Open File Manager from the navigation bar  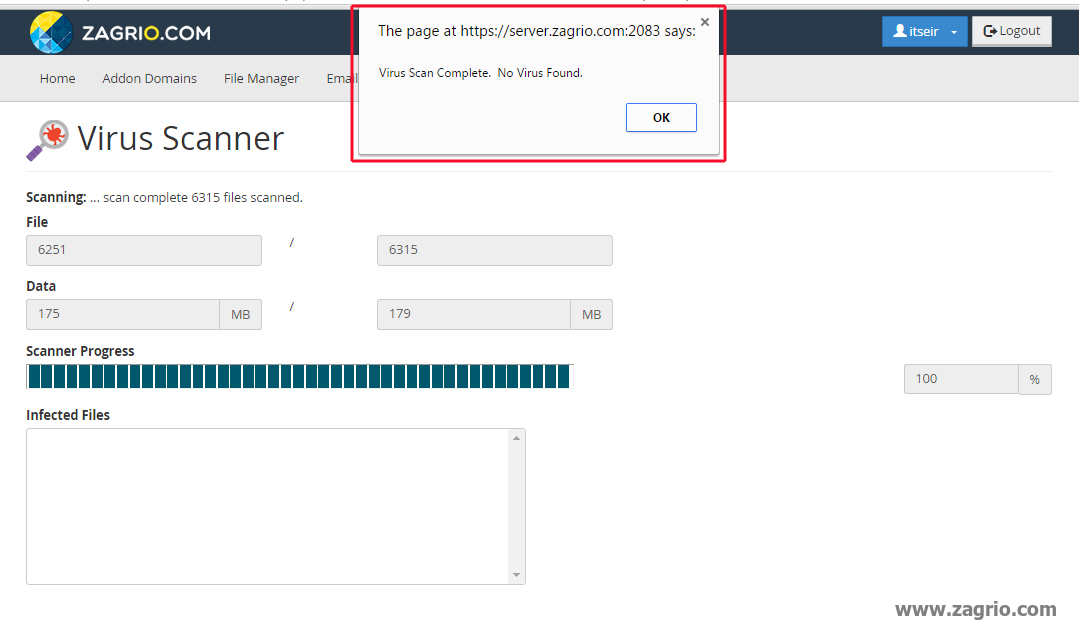[261, 79]
